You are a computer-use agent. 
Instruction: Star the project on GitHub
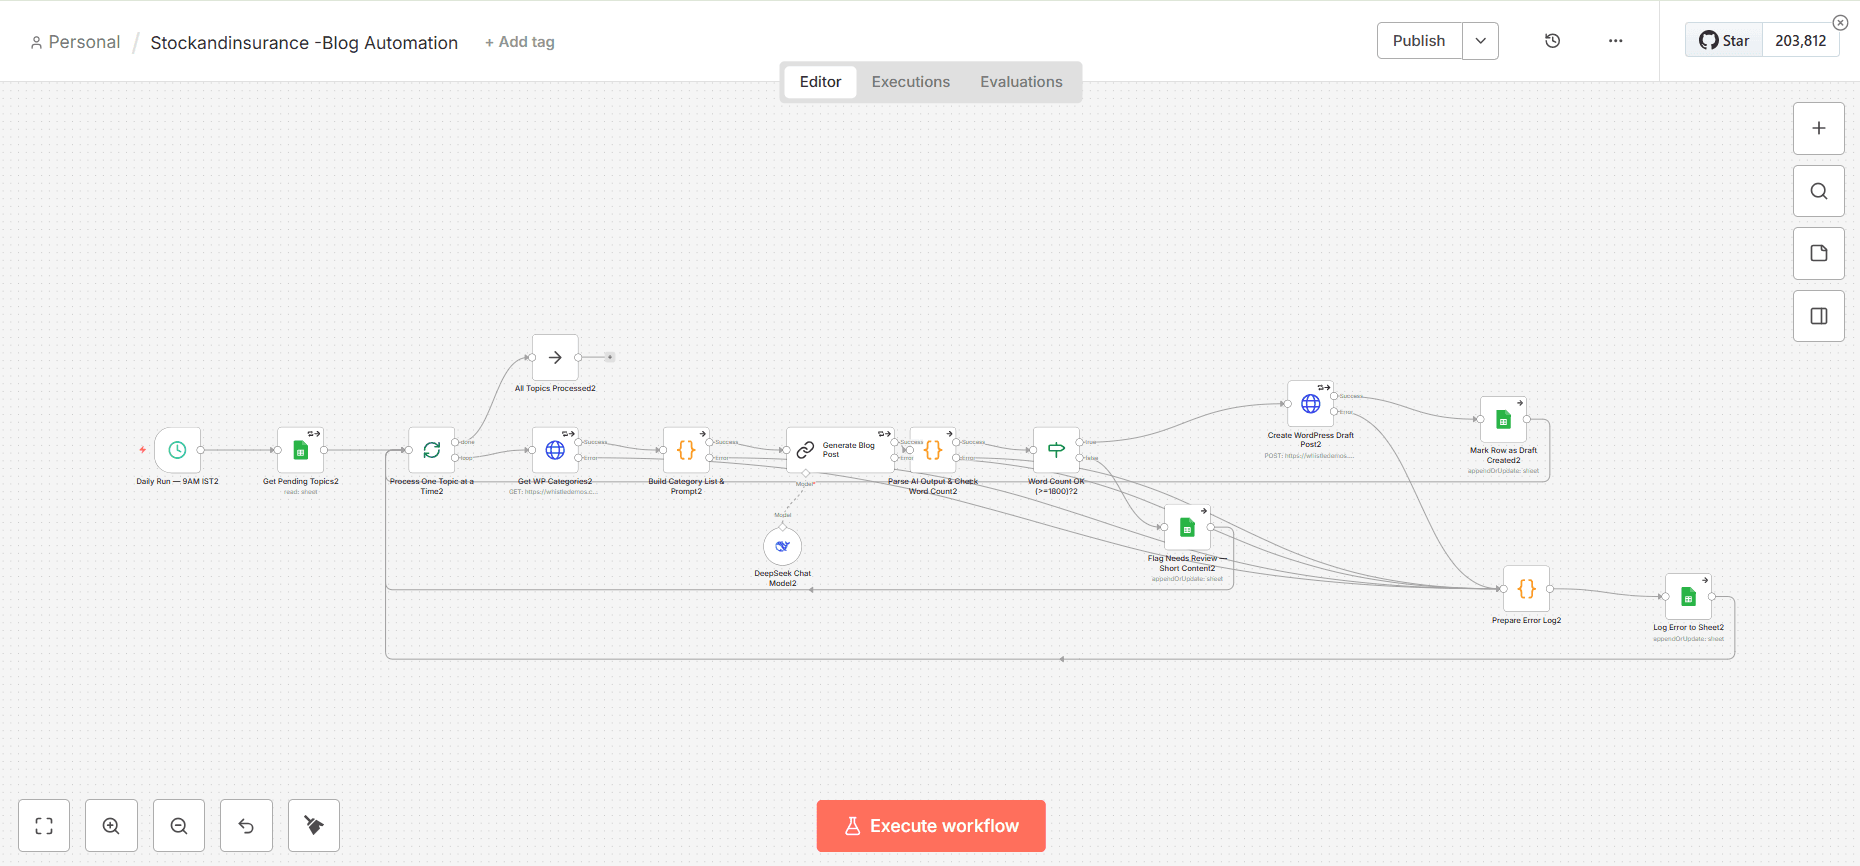1724,41
